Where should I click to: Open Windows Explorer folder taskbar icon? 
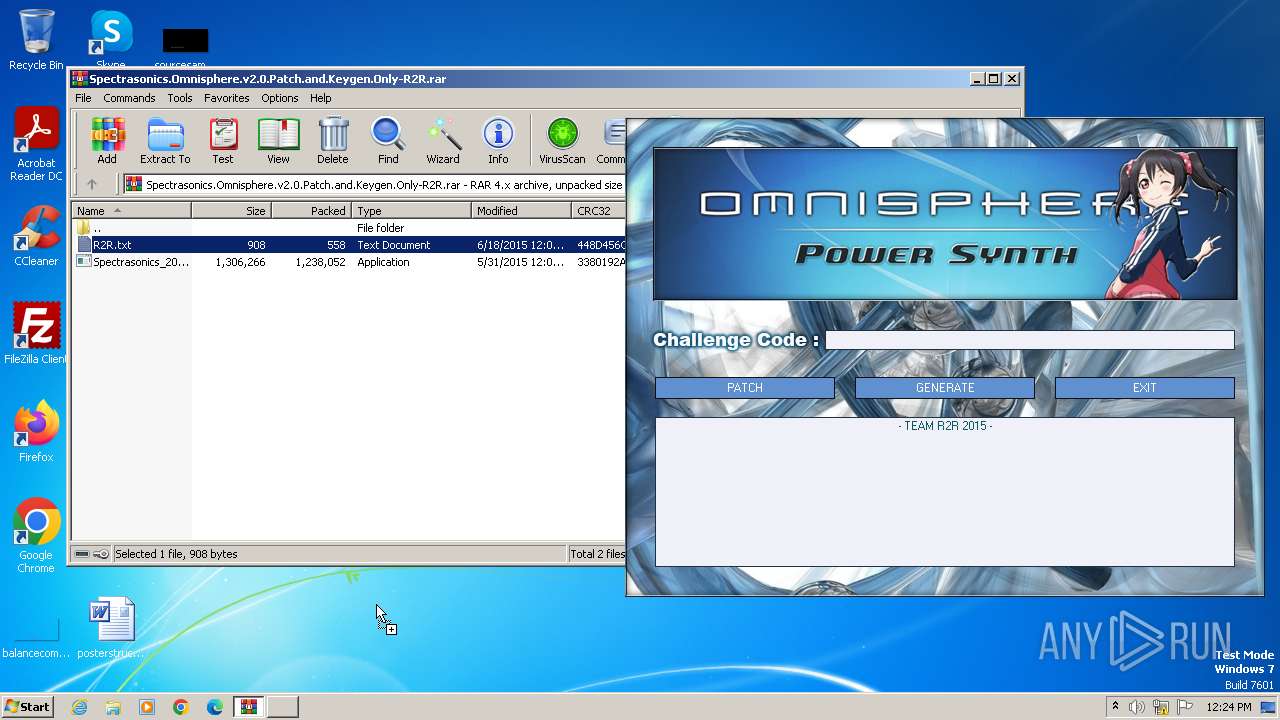click(x=113, y=707)
